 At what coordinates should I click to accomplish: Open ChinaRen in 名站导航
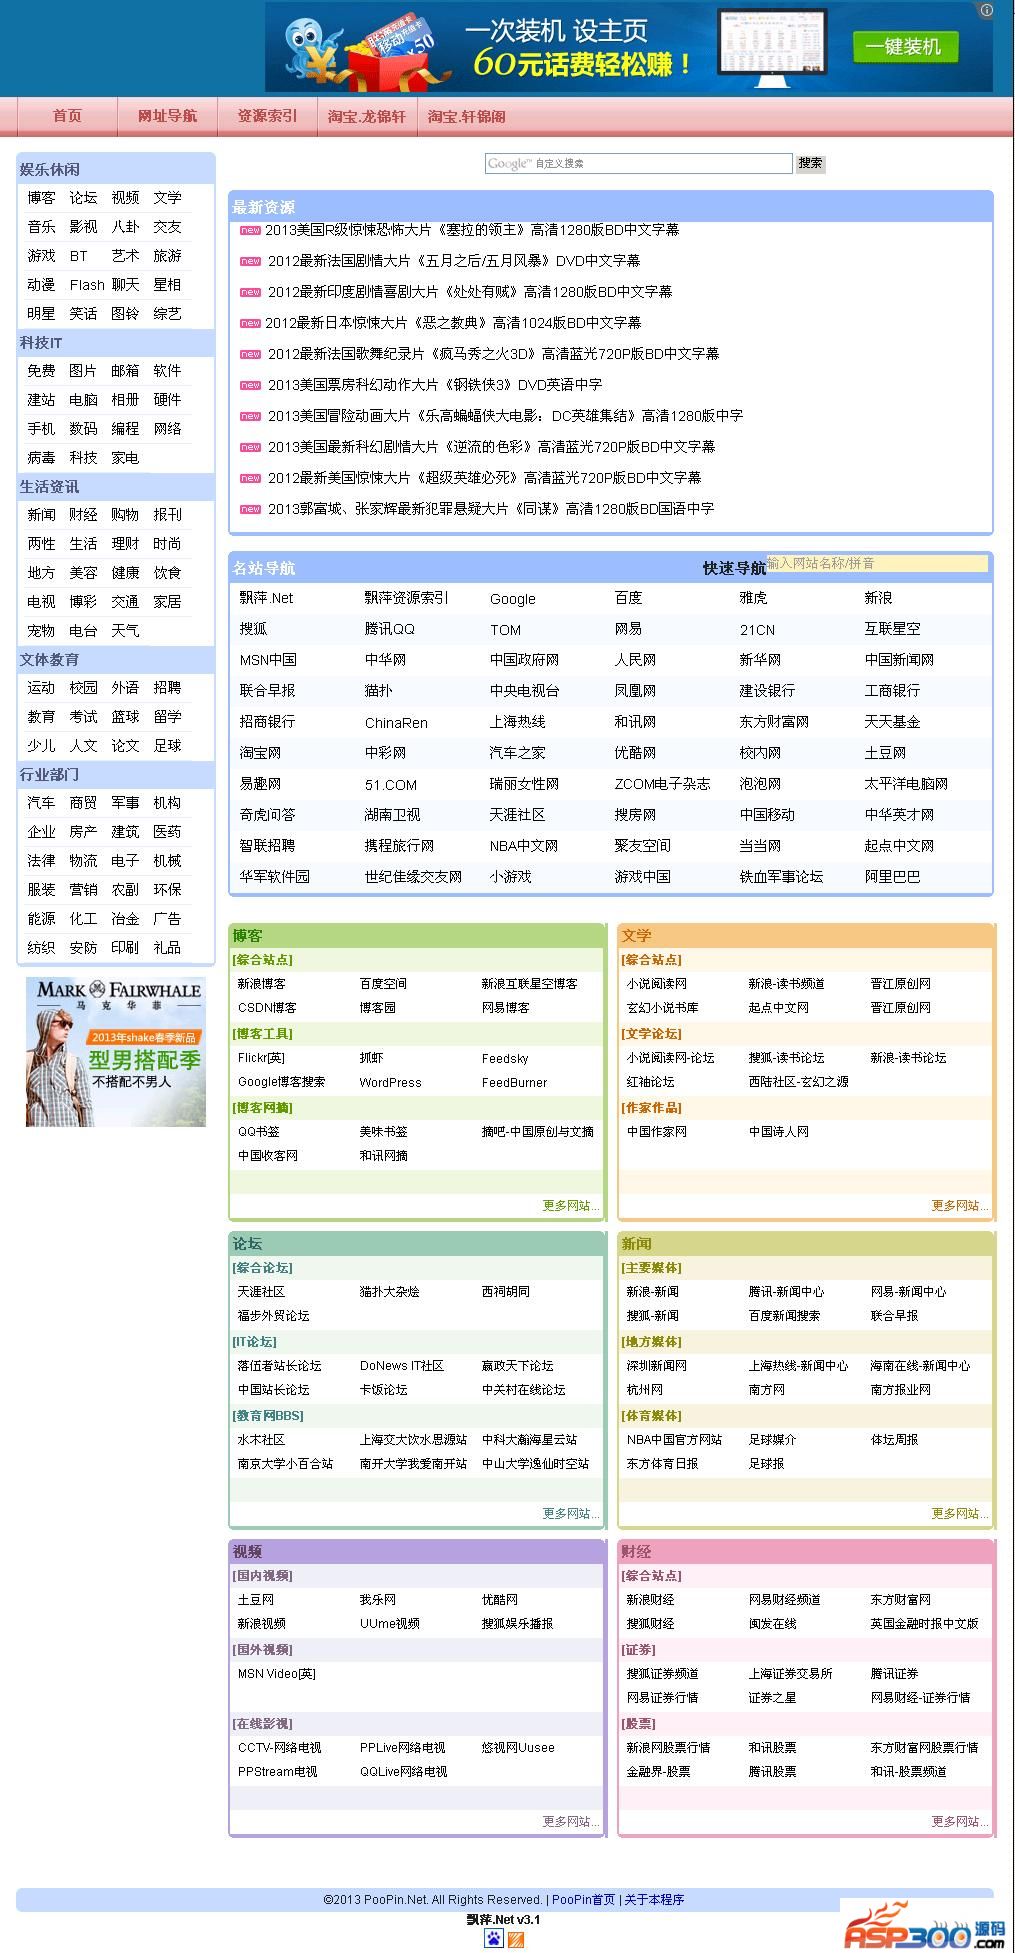coord(396,723)
